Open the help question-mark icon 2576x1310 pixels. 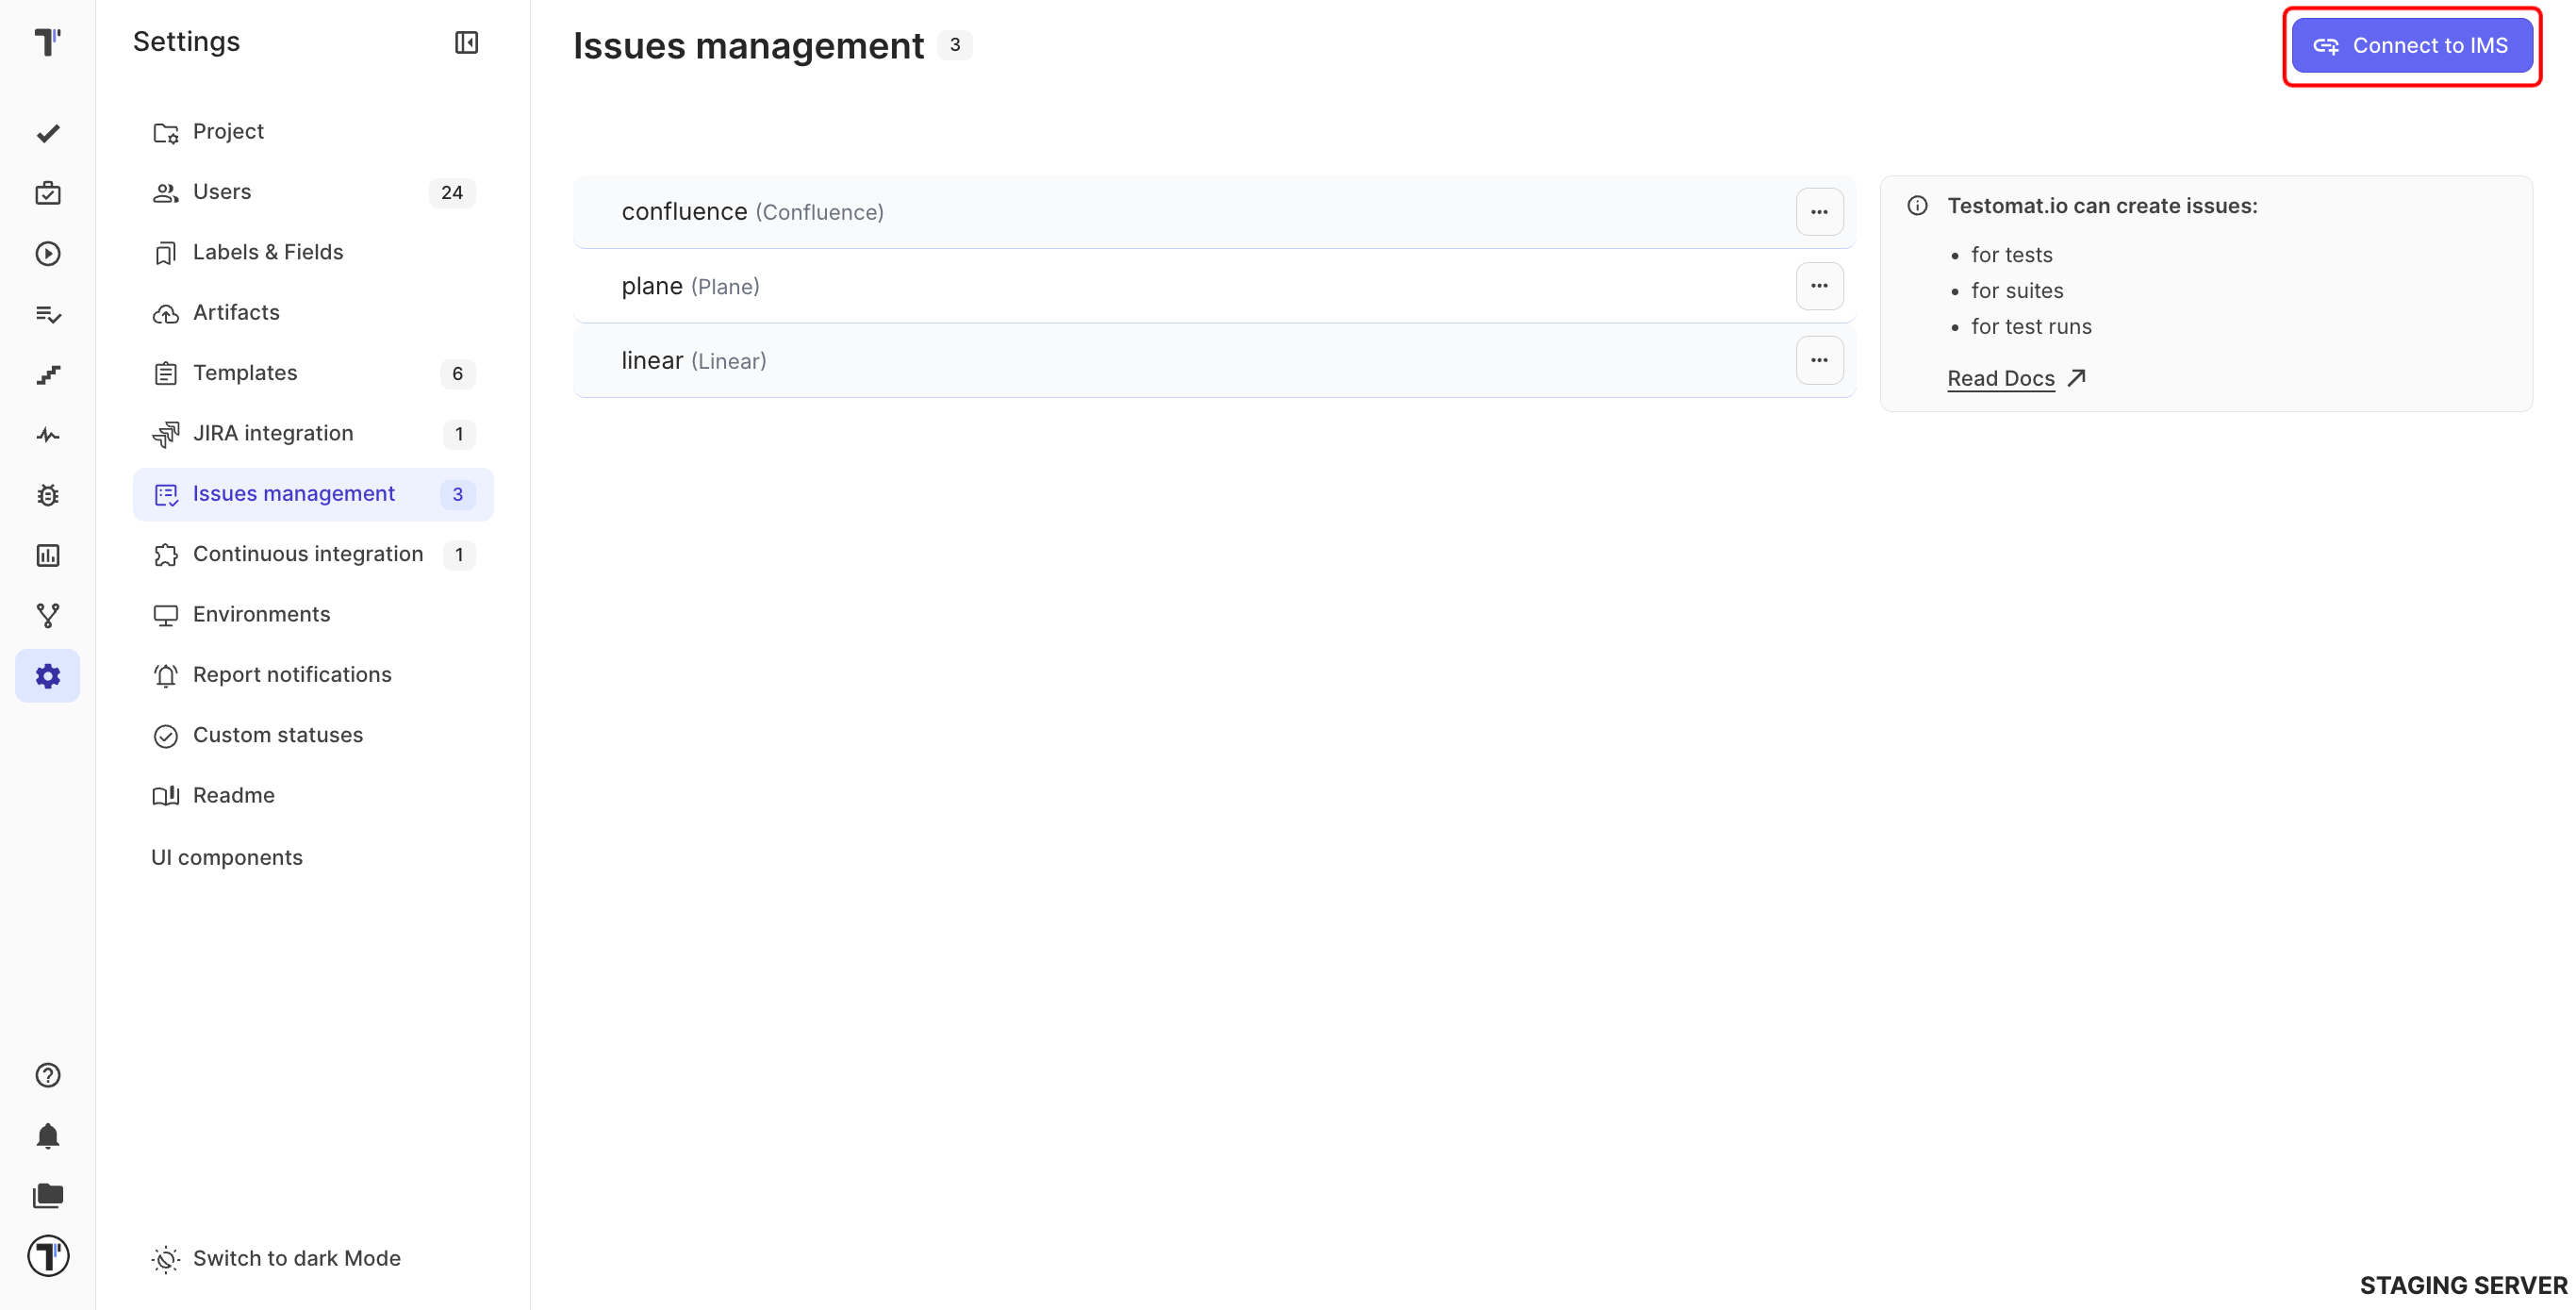click(48, 1075)
